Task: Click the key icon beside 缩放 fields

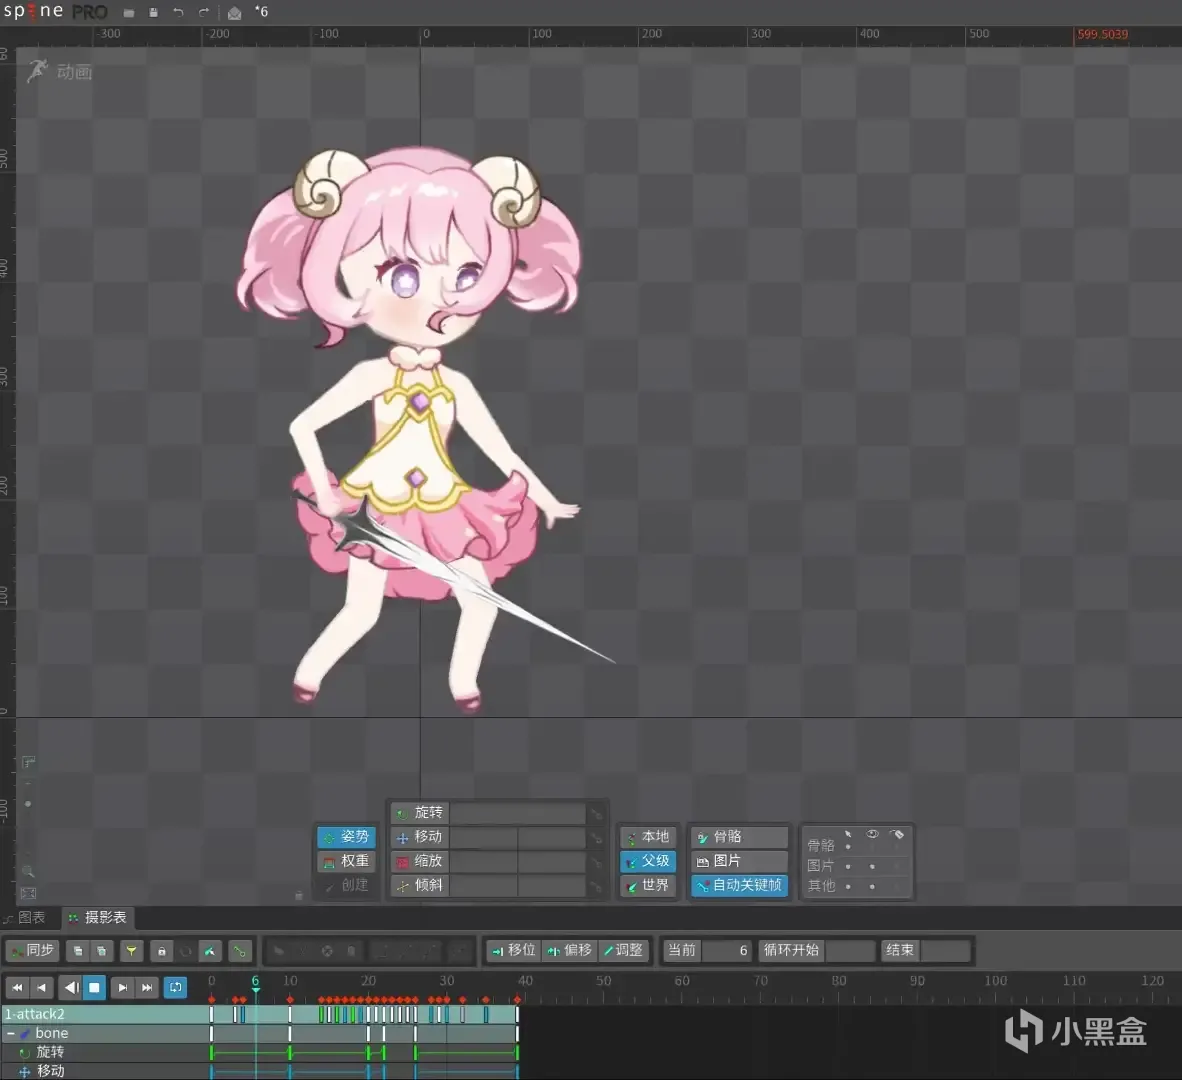Action: click(x=596, y=861)
